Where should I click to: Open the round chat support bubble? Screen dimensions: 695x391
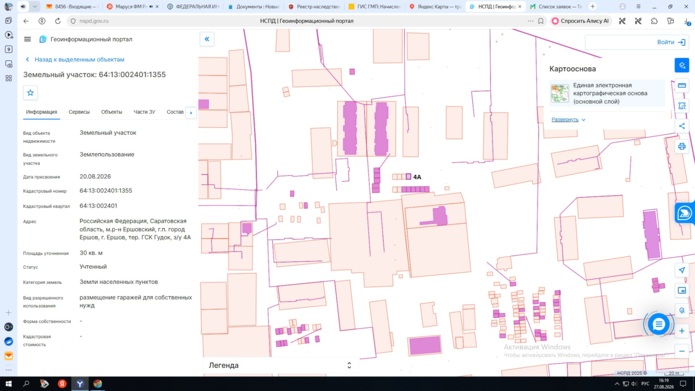658,324
